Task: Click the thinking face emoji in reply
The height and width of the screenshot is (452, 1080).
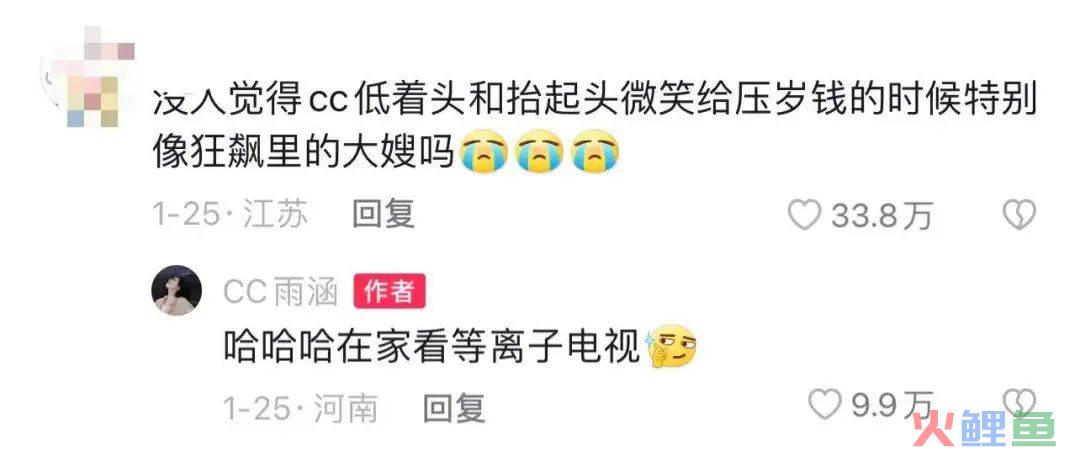Action: pos(672,347)
